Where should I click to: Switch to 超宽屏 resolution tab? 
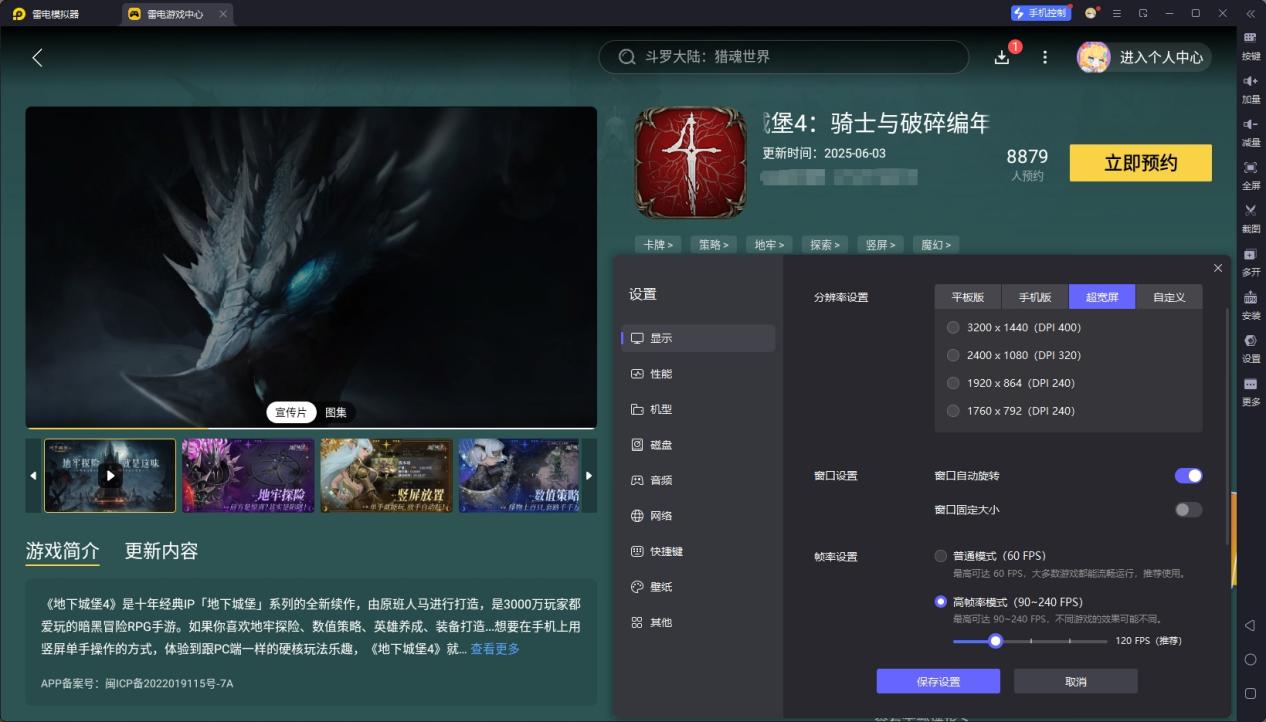1102,297
